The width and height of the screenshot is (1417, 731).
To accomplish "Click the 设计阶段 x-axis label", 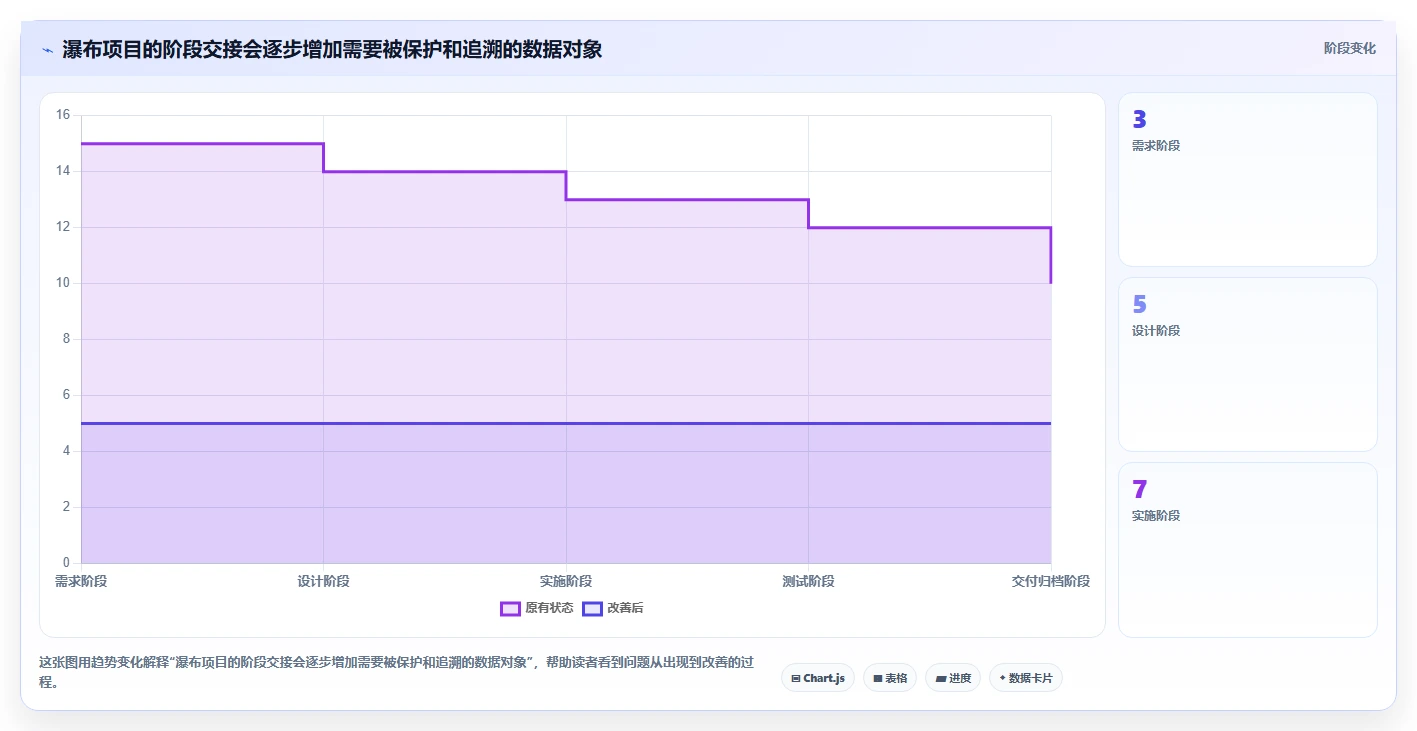I will pos(323,581).
